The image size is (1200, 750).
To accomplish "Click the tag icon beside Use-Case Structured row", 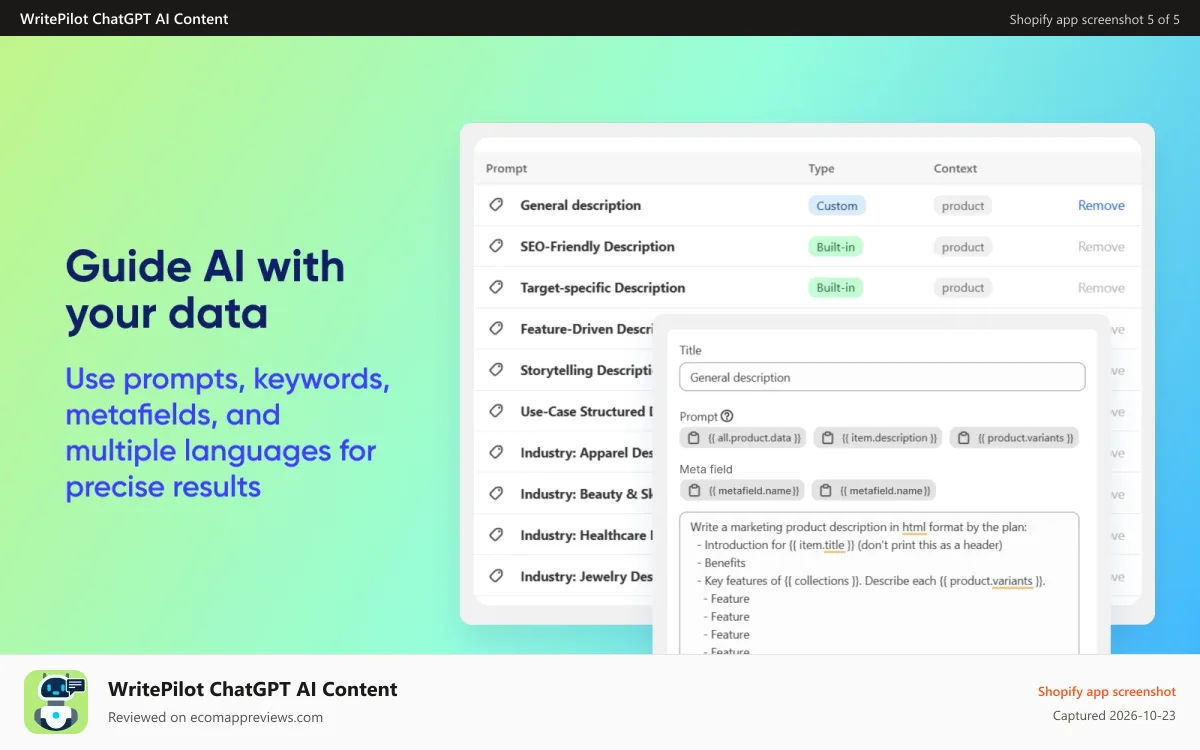I will coord(496,411).
